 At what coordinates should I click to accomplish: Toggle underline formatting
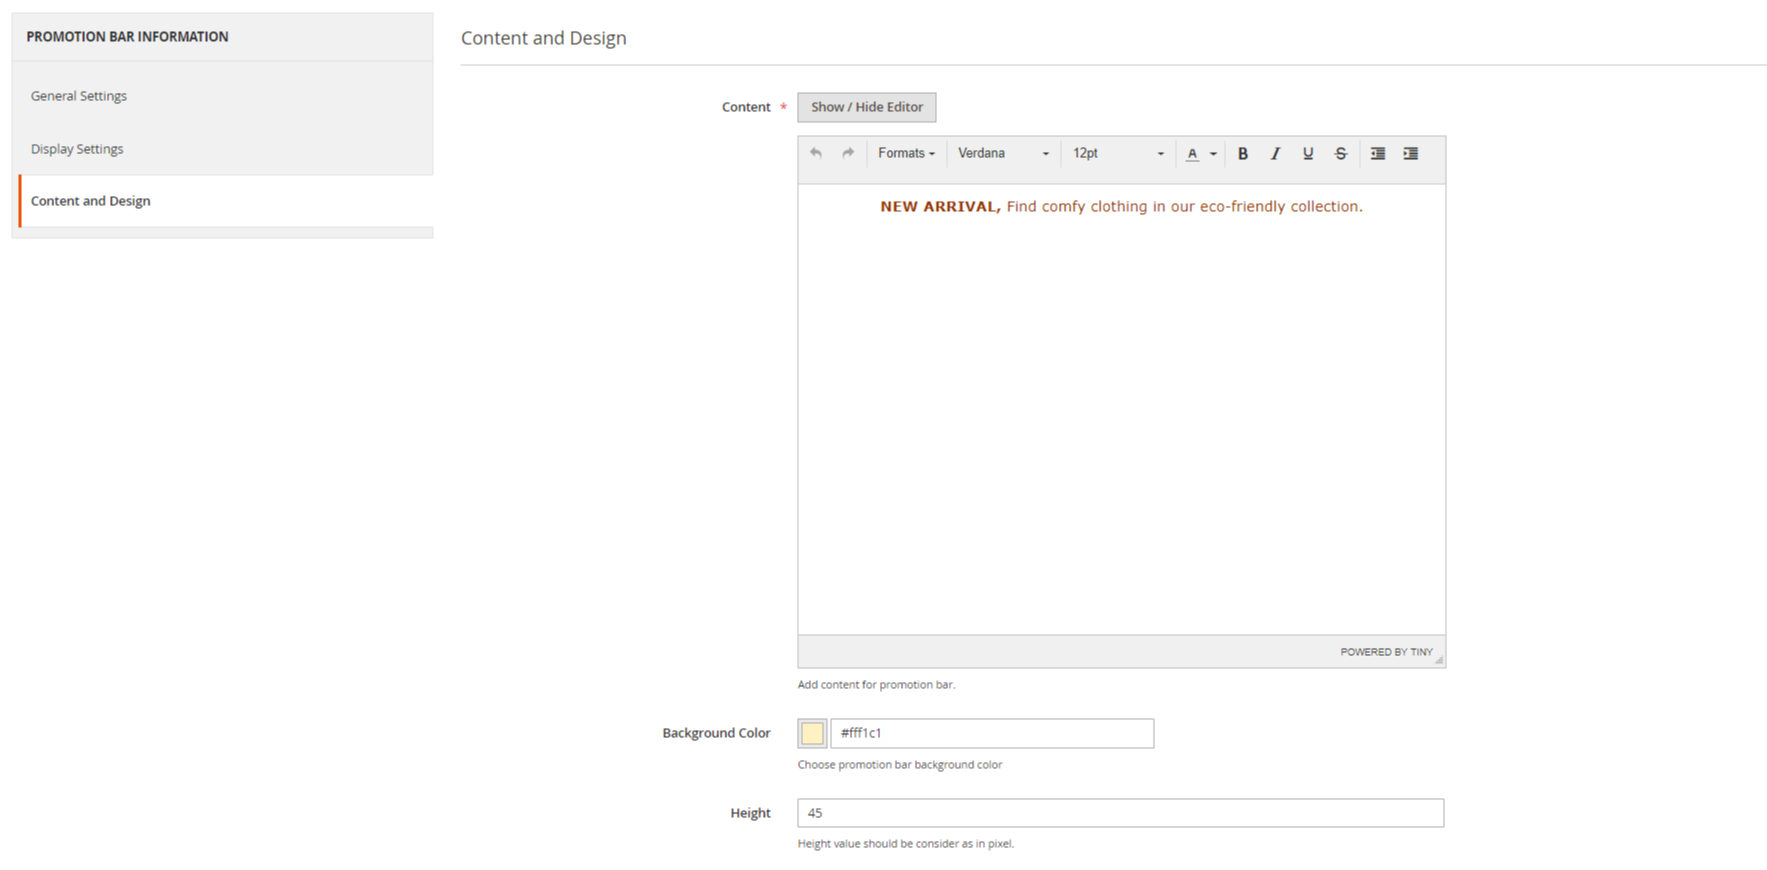point(1308,153)
